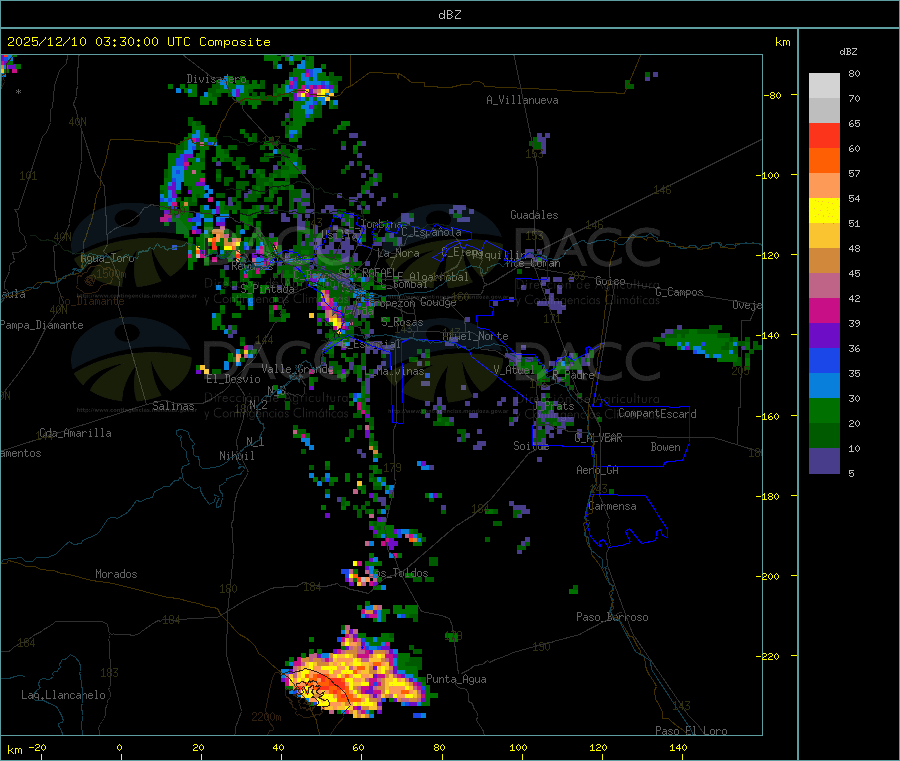Select the magenta 42-39 dBZ legend swatch
This screenshot has height=761, width=900.
point(824,310)
